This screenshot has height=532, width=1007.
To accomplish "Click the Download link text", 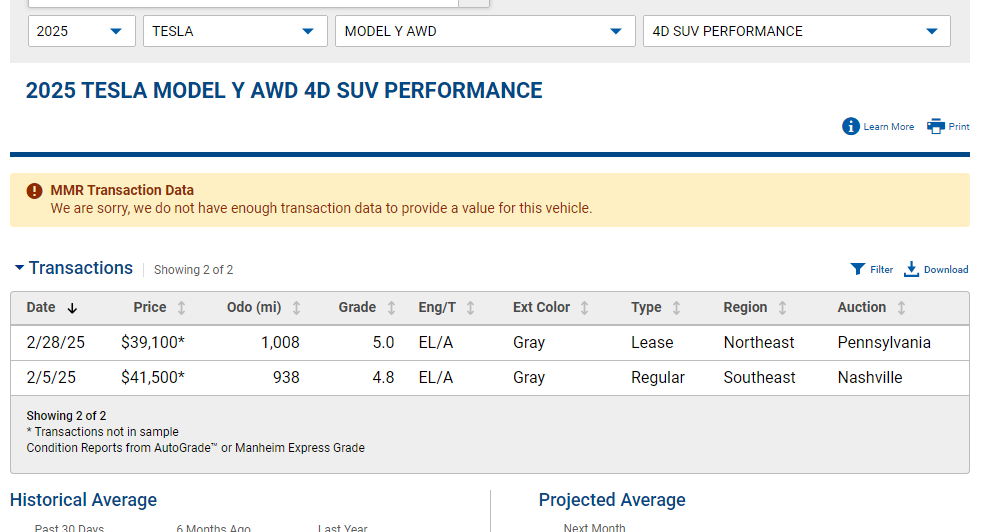I will tap(946, 269).
